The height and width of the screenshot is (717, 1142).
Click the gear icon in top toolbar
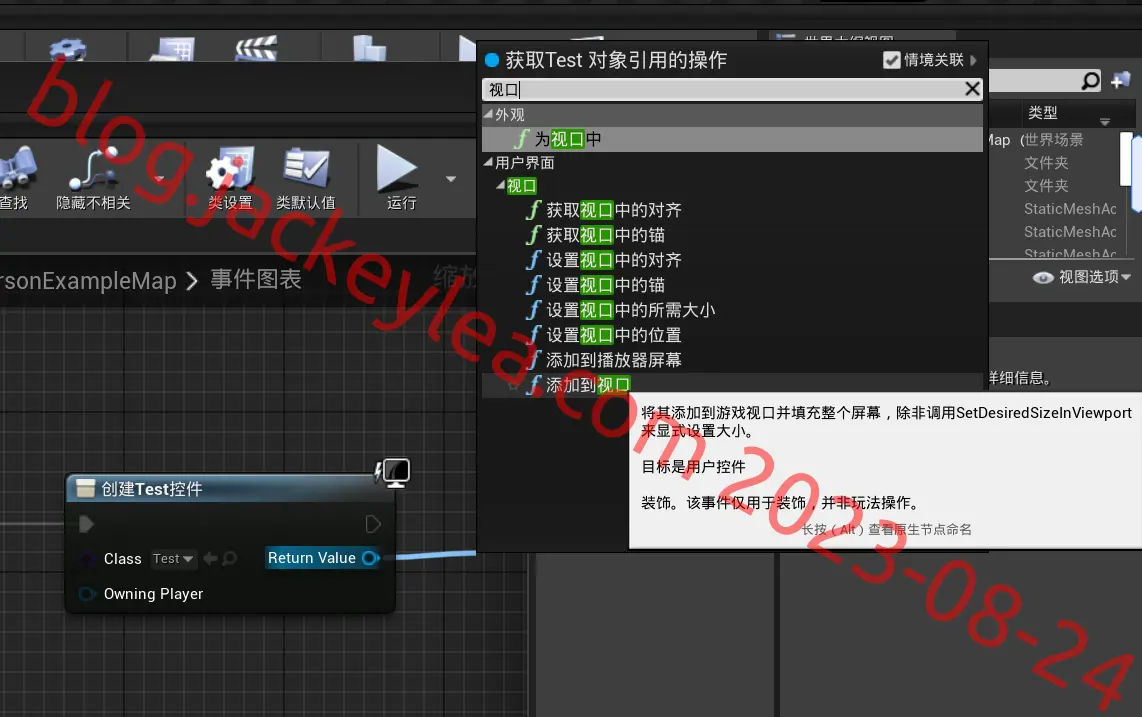pos(68,50)
